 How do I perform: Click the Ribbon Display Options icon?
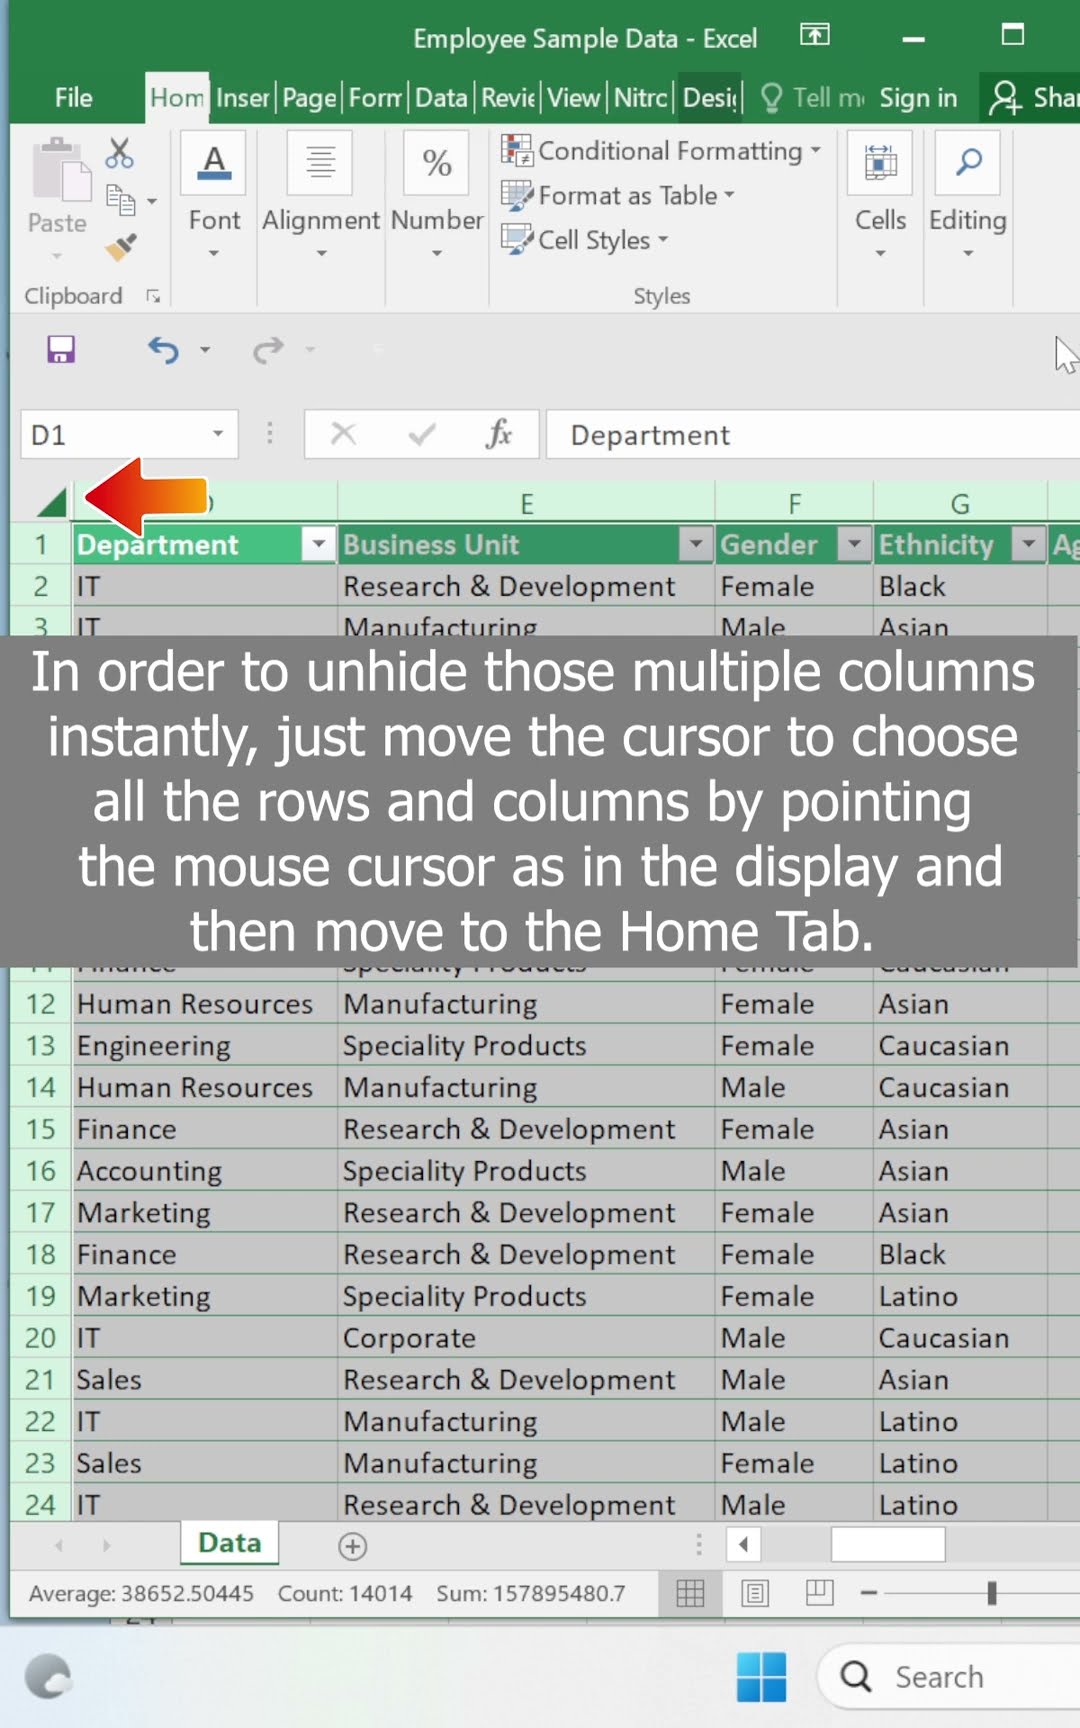tap(815, 35)
